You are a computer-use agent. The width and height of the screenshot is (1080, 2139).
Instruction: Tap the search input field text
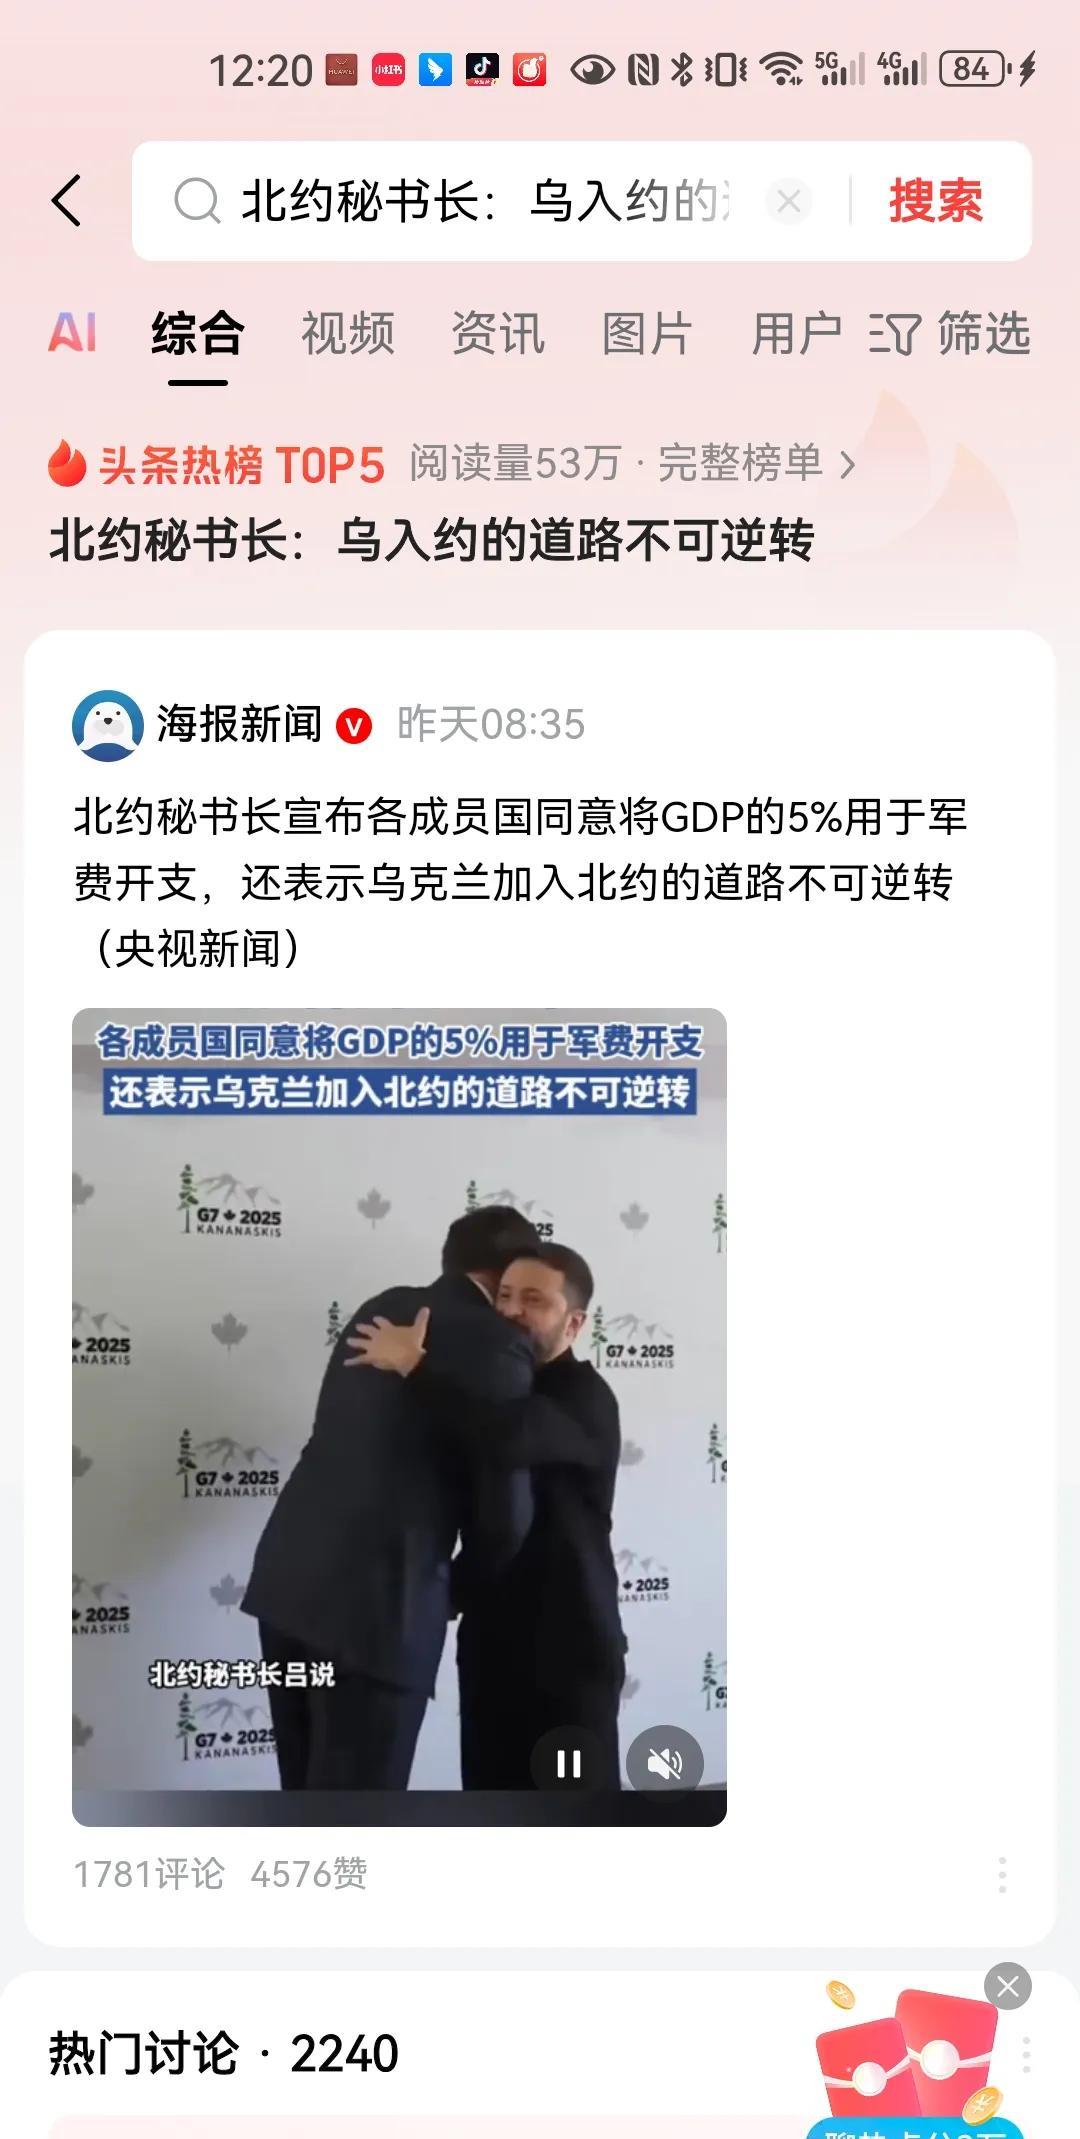point(486,201)
